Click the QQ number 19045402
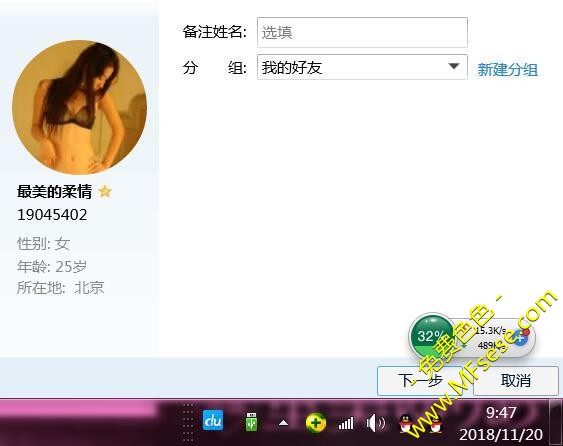This screenshot has width=563, height=446. pos(52,215)
